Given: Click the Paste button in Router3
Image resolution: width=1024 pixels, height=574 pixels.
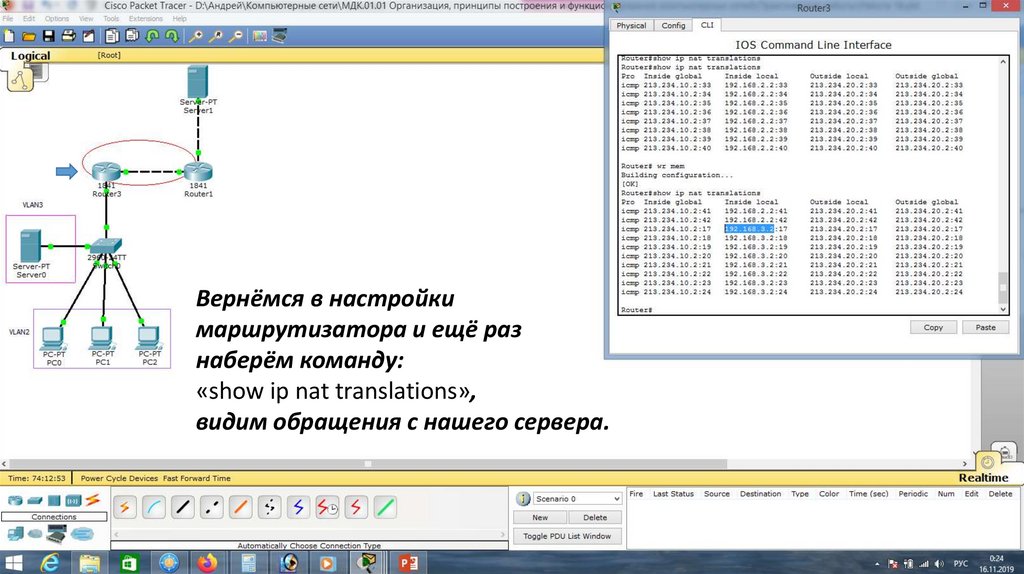Looking at the screenshot, I should tap(985, 327).
